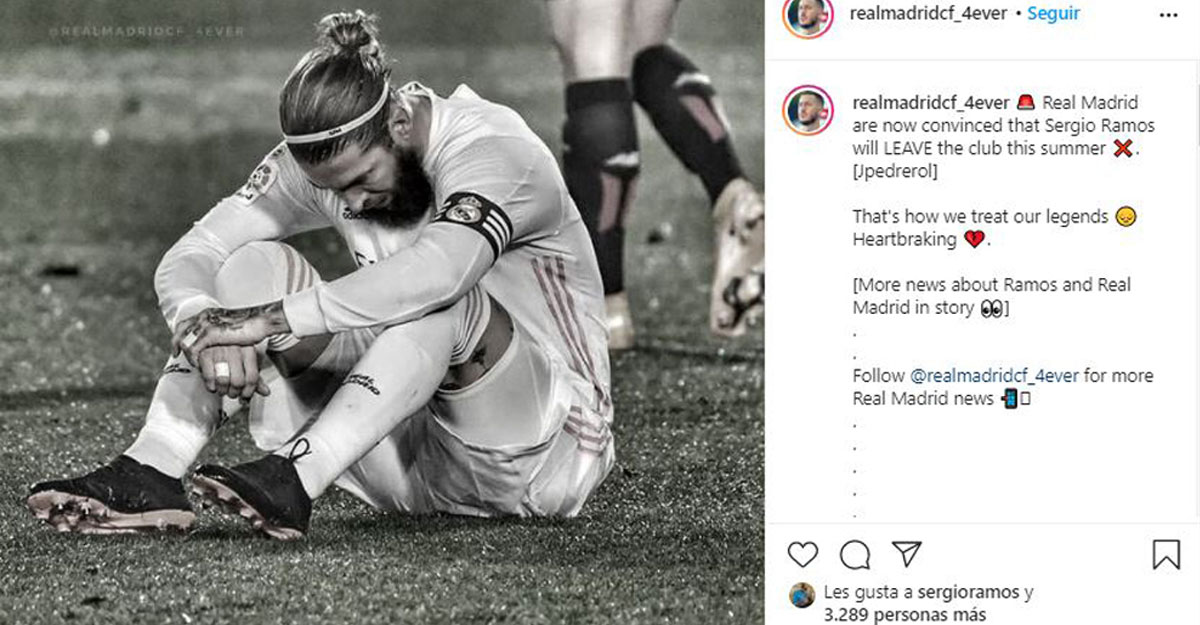
Task: Click the avatar beside the caption text
Action: (808, 110)
